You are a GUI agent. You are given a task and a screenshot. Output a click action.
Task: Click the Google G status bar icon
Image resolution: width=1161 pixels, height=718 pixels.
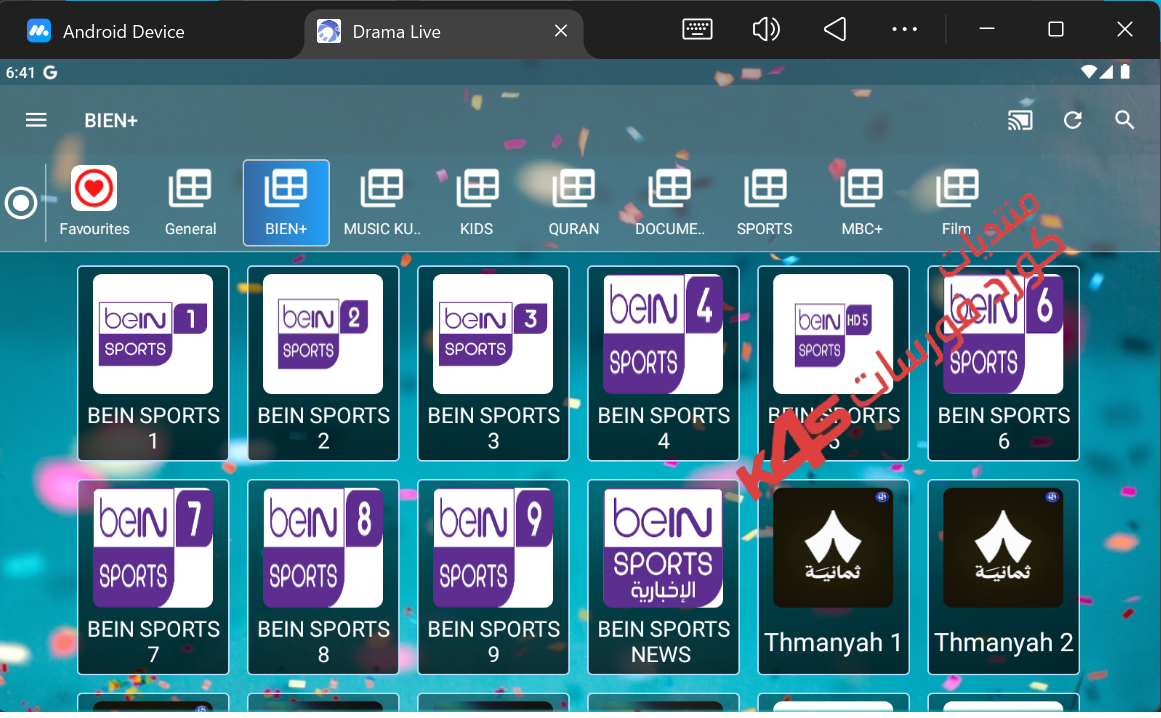(x=50, y=72)
